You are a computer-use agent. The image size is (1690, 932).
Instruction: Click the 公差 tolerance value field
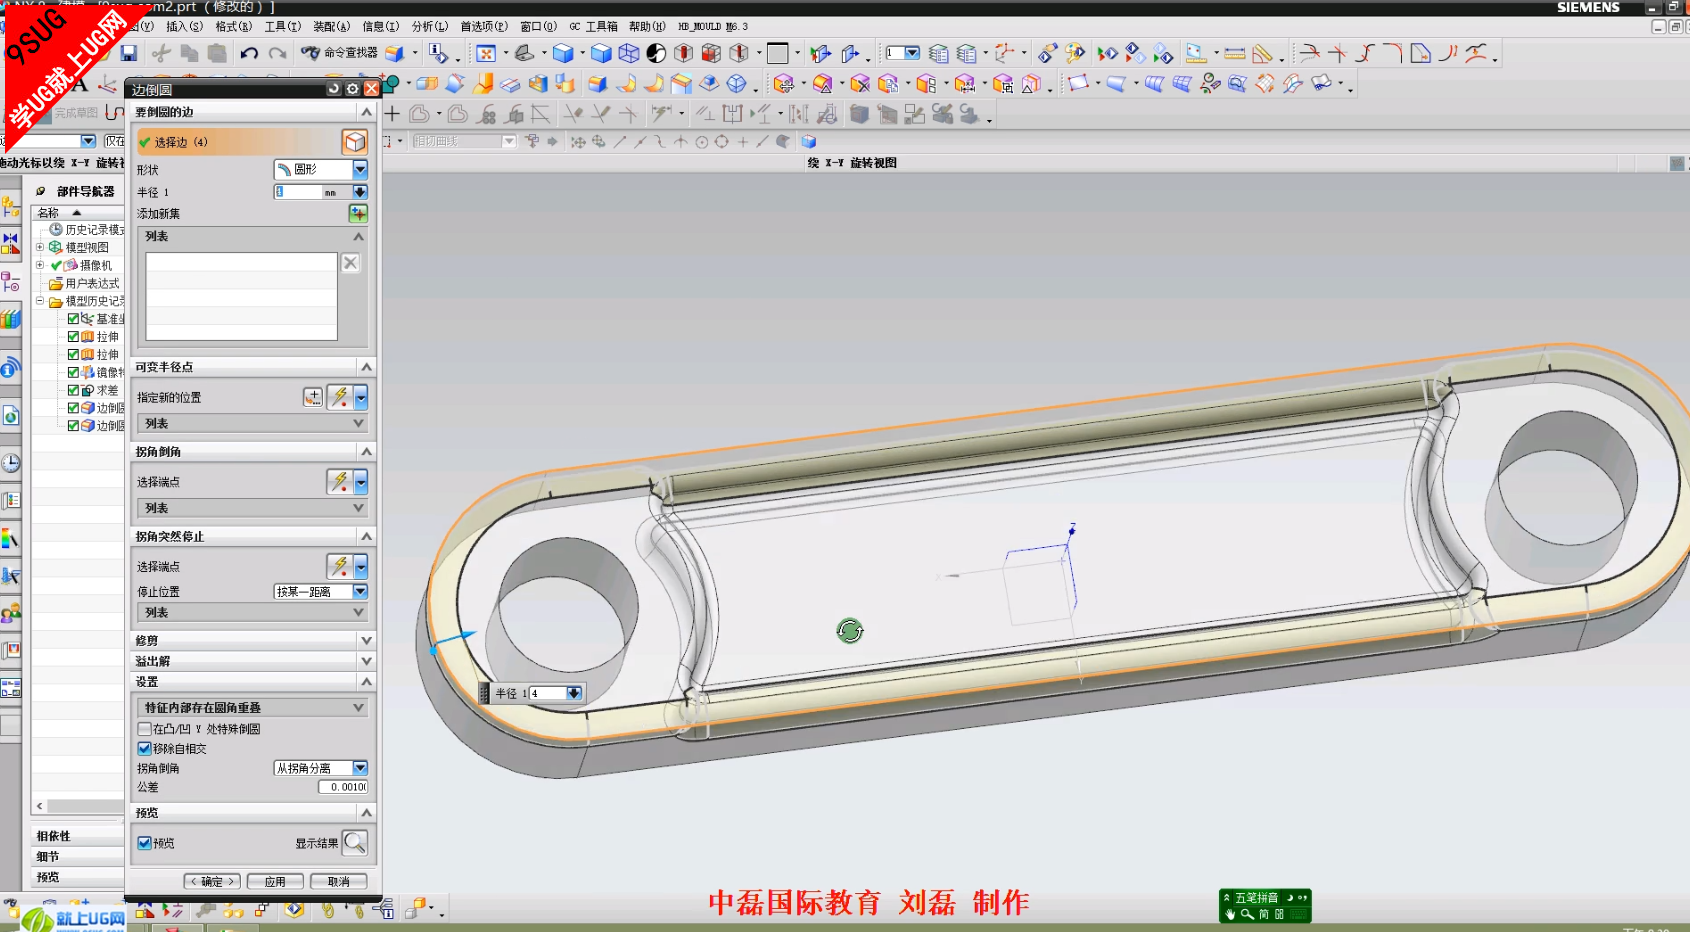coord(343,787)
